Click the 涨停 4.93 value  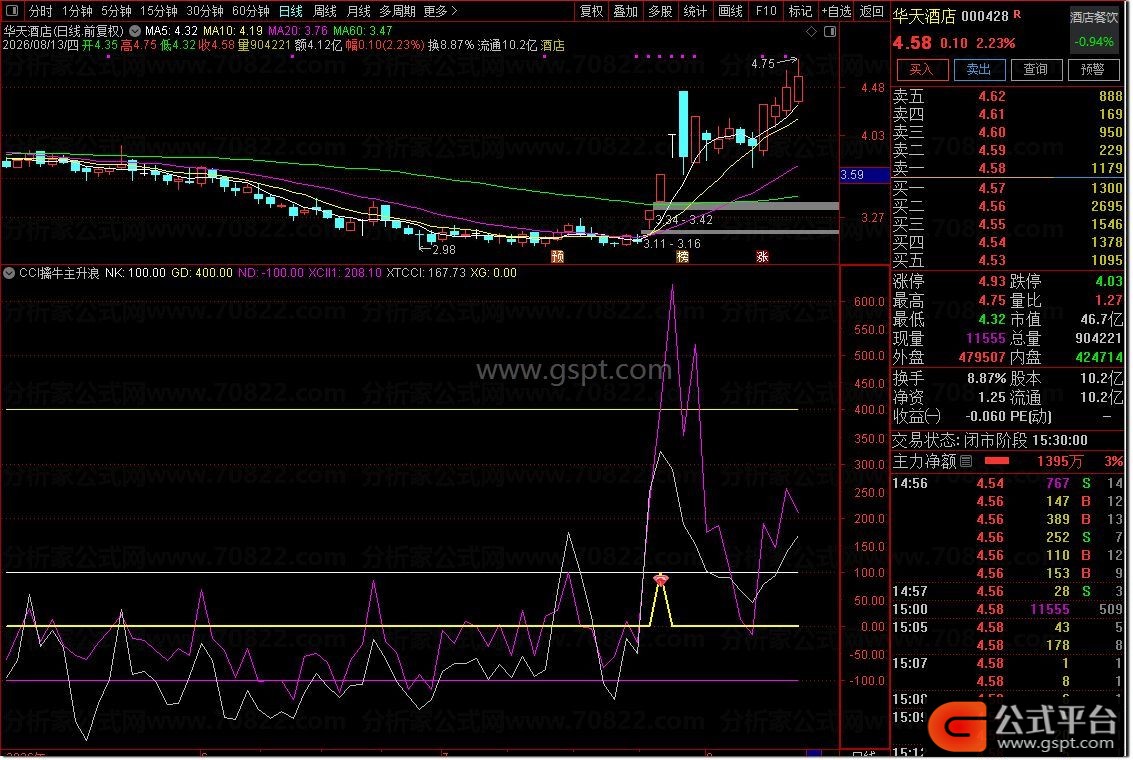(x=992, y=281)
